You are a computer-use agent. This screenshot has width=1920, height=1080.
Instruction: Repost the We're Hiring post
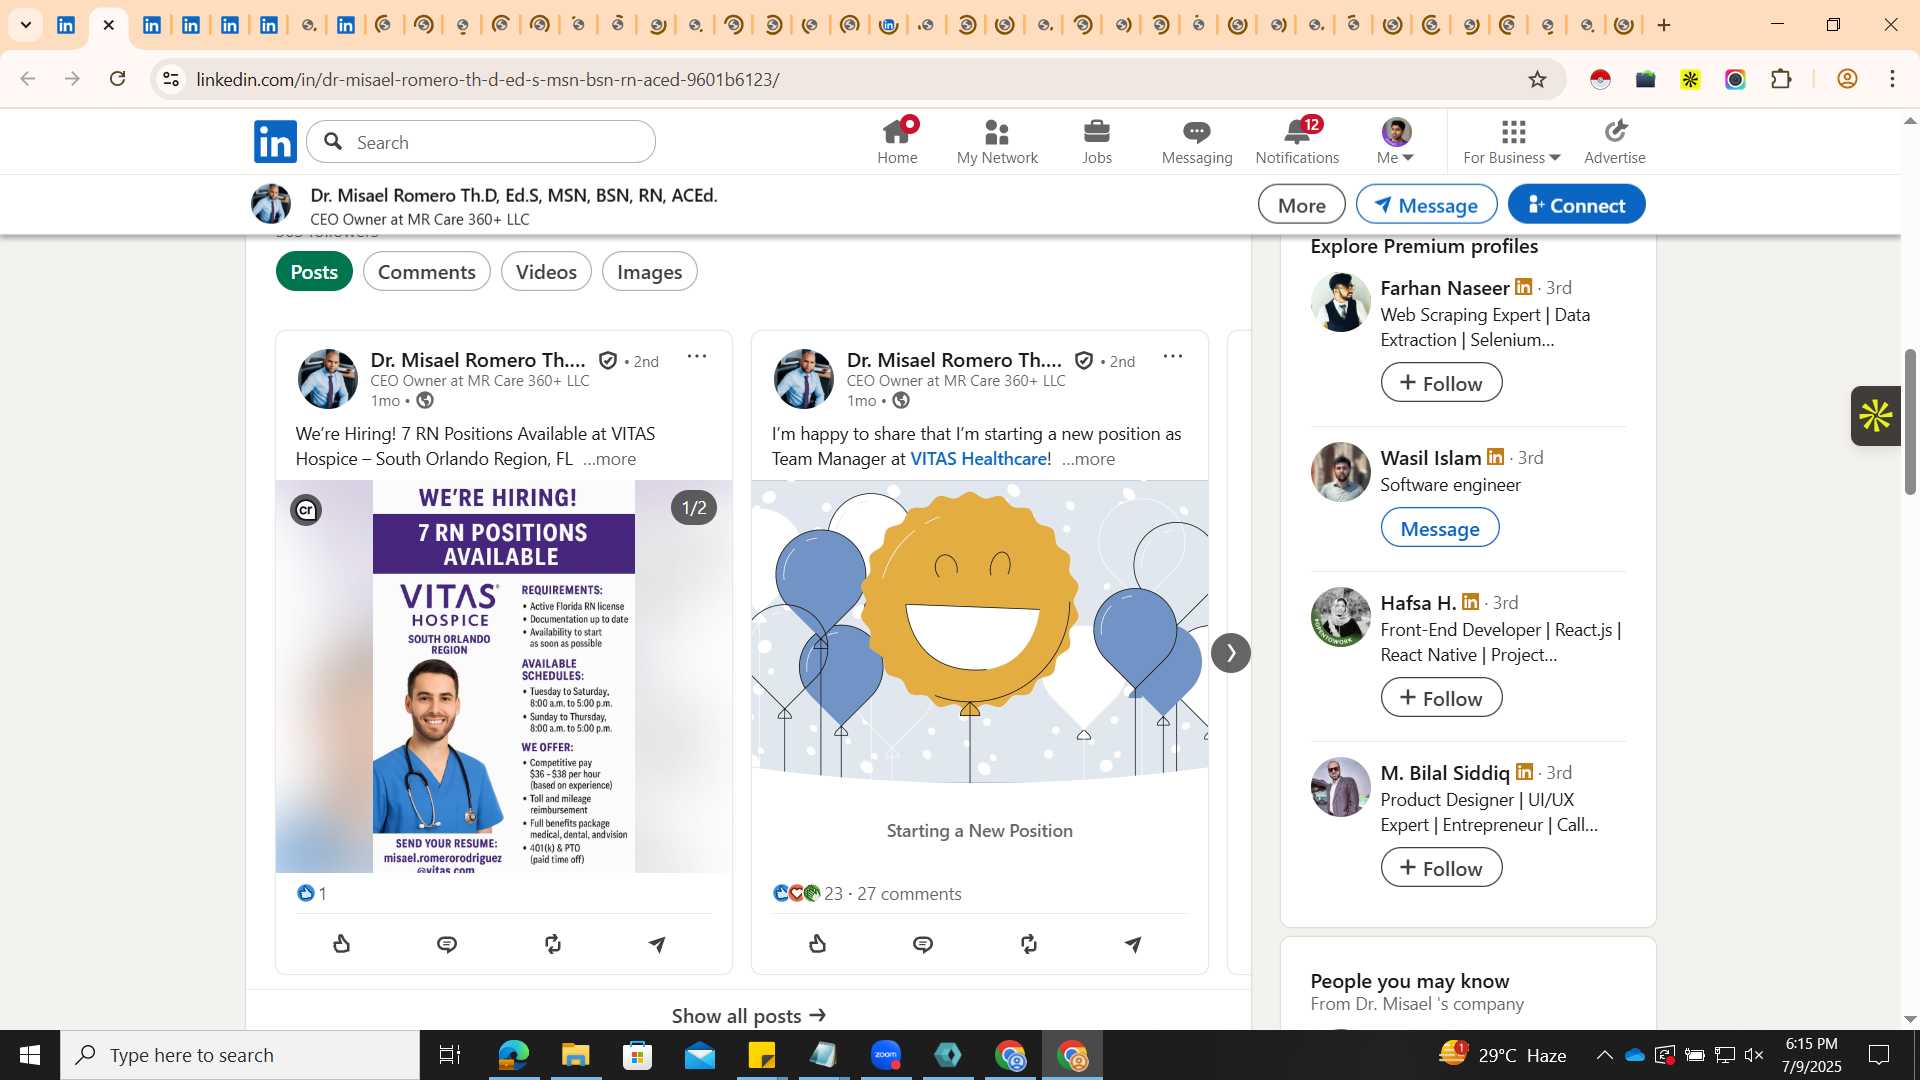pyautogui.click(x=553, y=944)
